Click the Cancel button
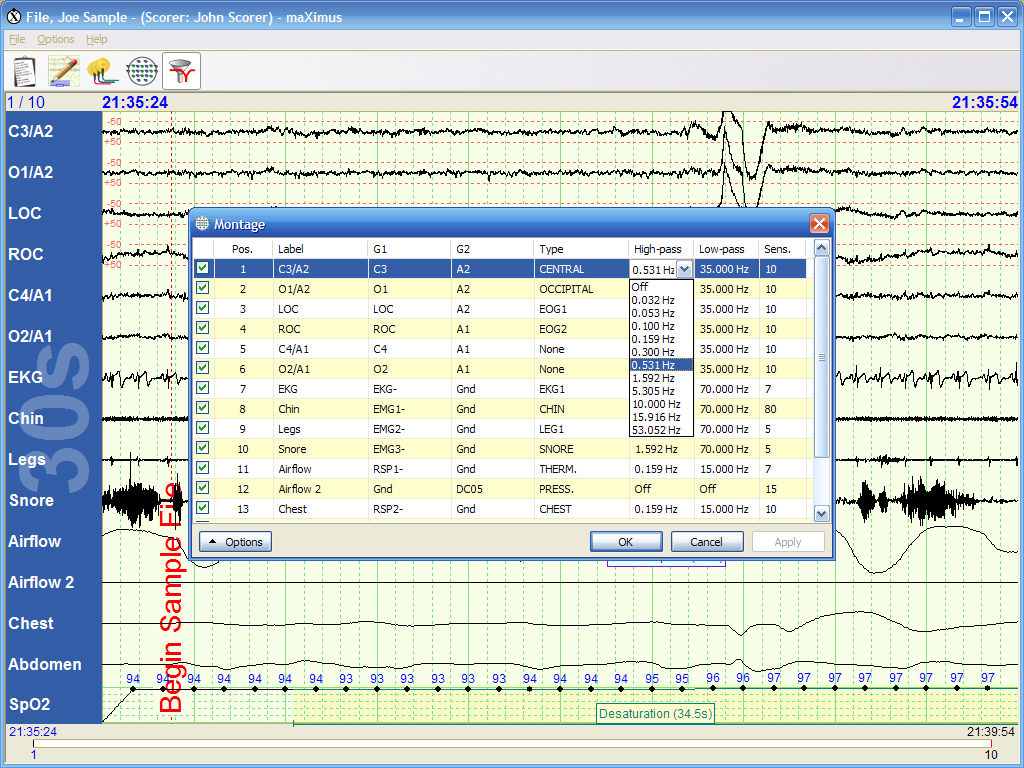This screenshot has width=1024, height=768. [x=706, y=542]
